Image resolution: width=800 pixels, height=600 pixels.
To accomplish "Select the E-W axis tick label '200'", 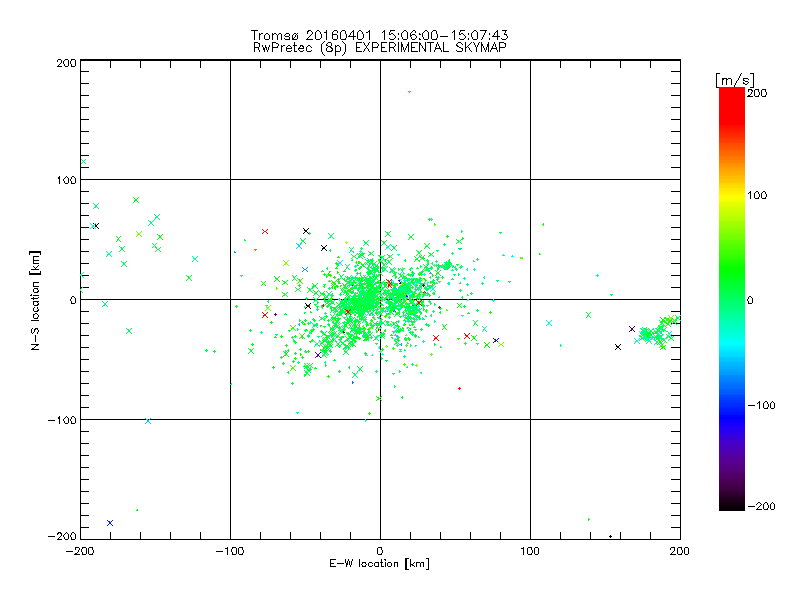I will pyautogui.click(x=680, y=551).
